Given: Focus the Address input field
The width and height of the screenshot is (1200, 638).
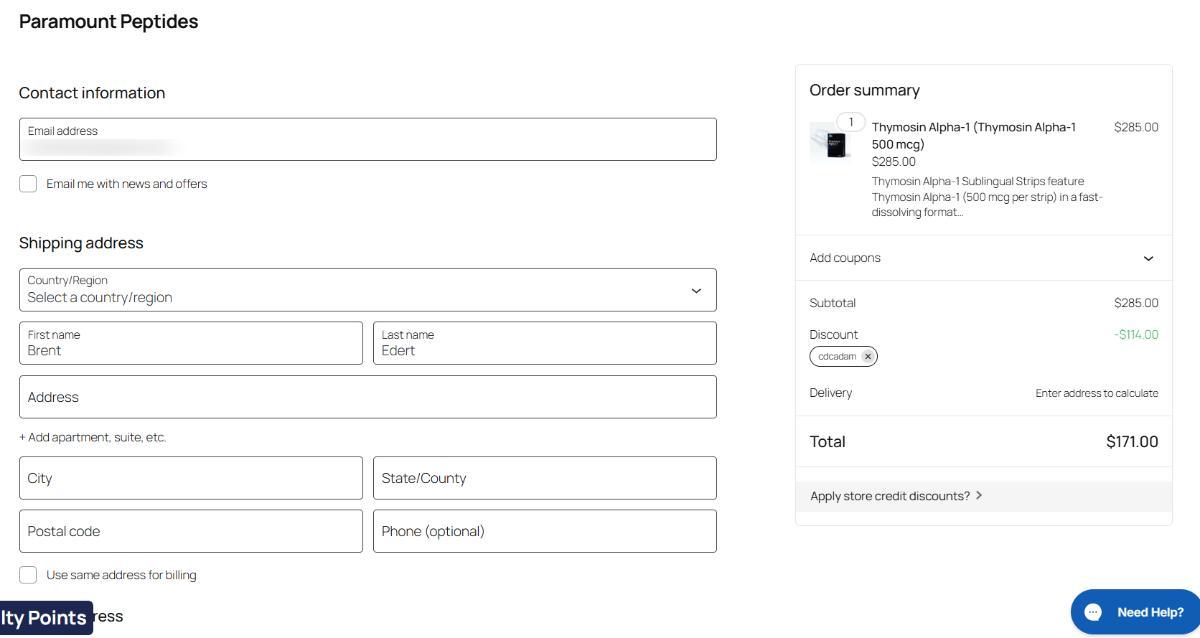Looking at the screenshot, I should click(x=367, y=397).
